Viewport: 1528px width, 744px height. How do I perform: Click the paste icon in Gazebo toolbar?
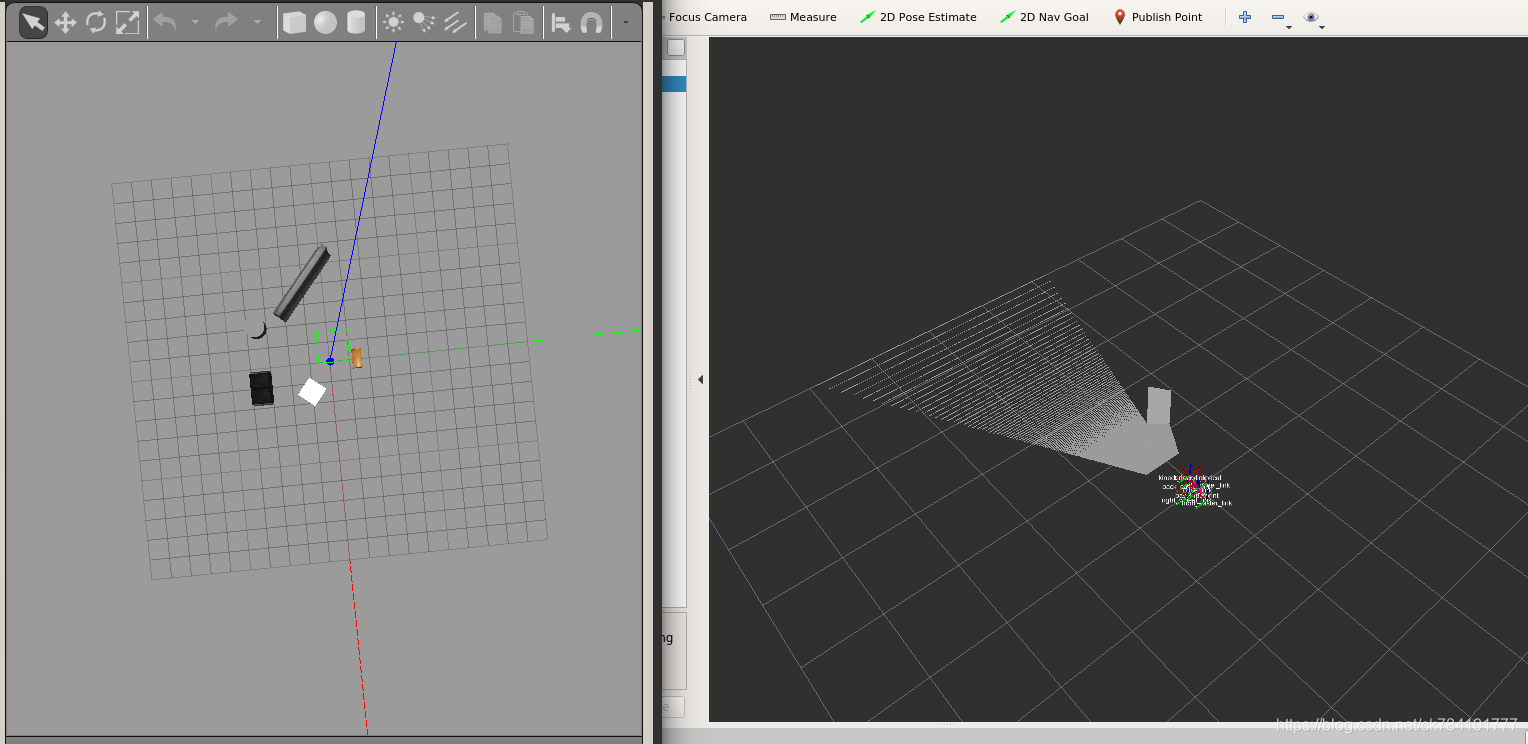(x=522, y=22)
